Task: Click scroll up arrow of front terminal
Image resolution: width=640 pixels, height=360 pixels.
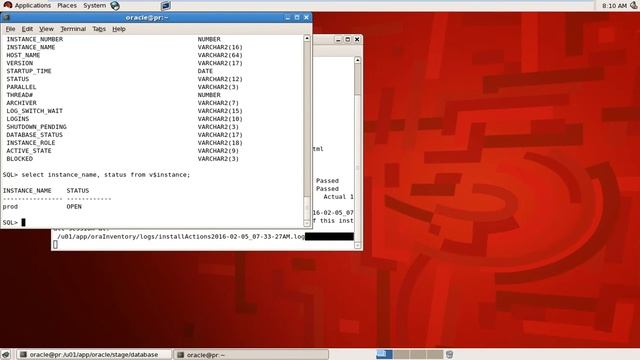Action: point(307,38)
